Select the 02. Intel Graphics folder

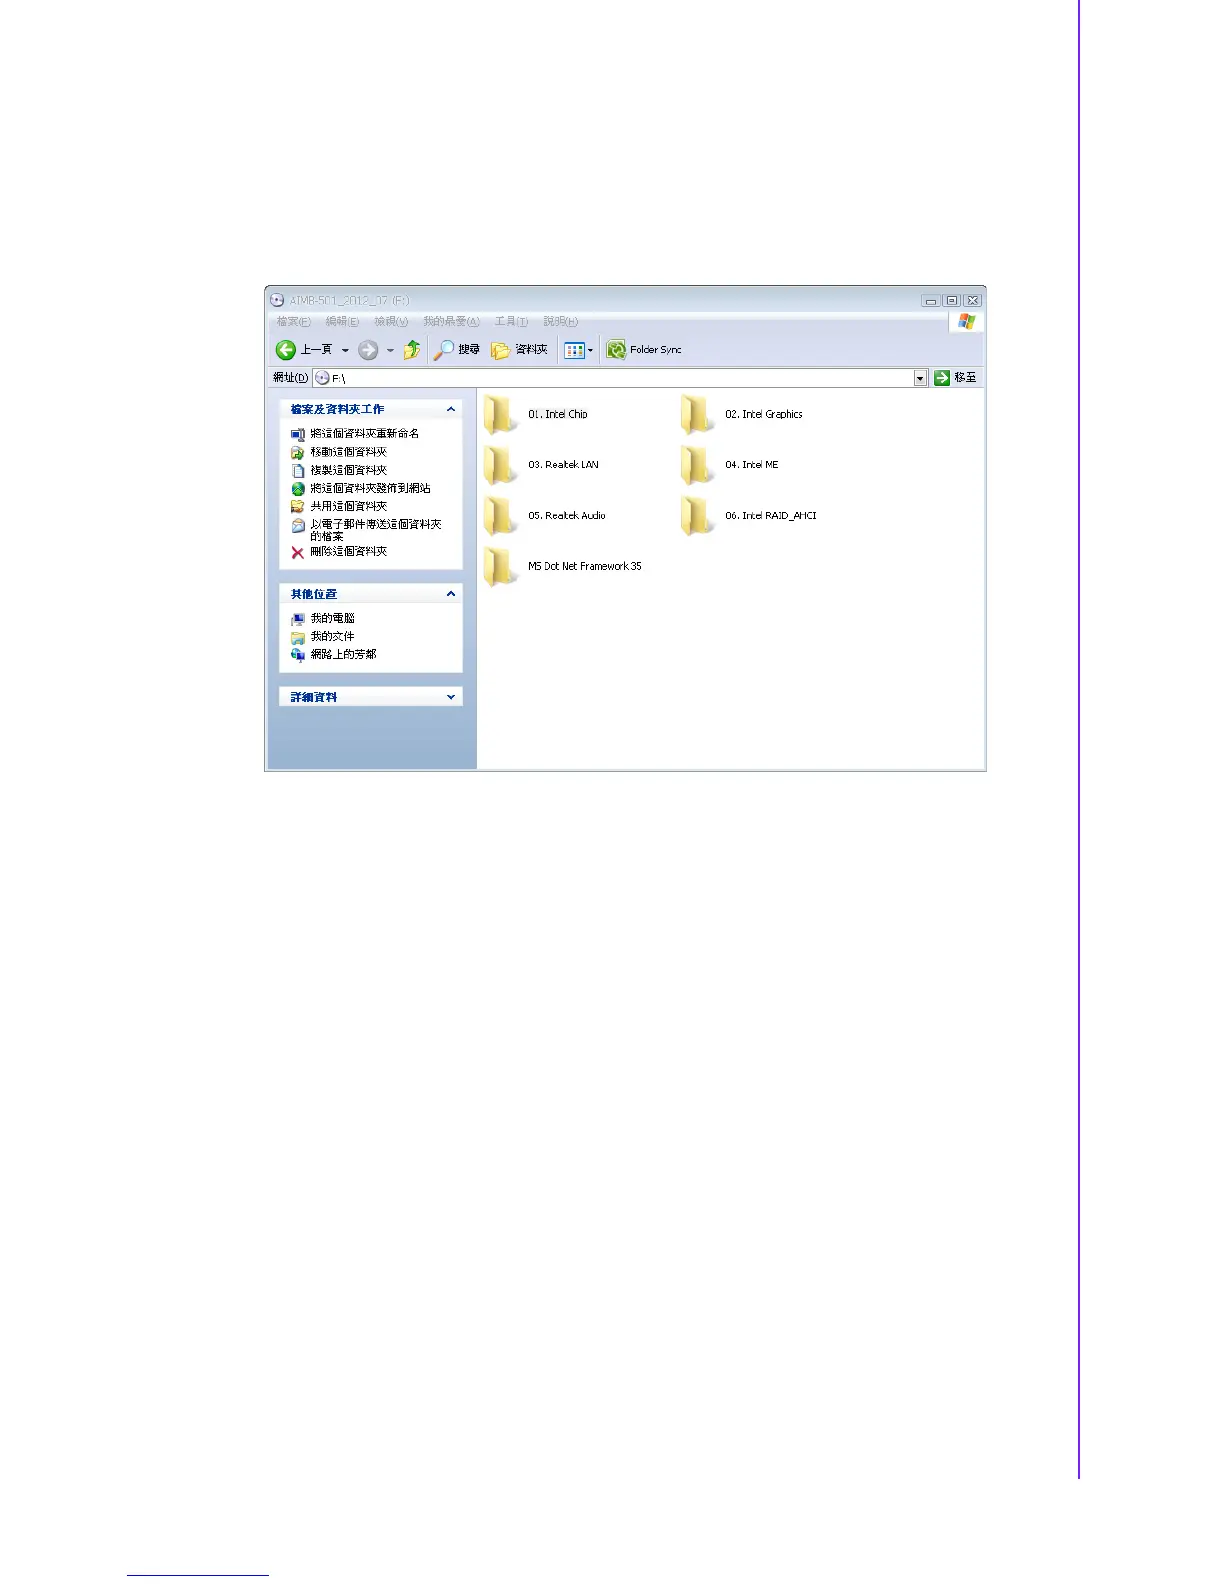pos(742,414)
